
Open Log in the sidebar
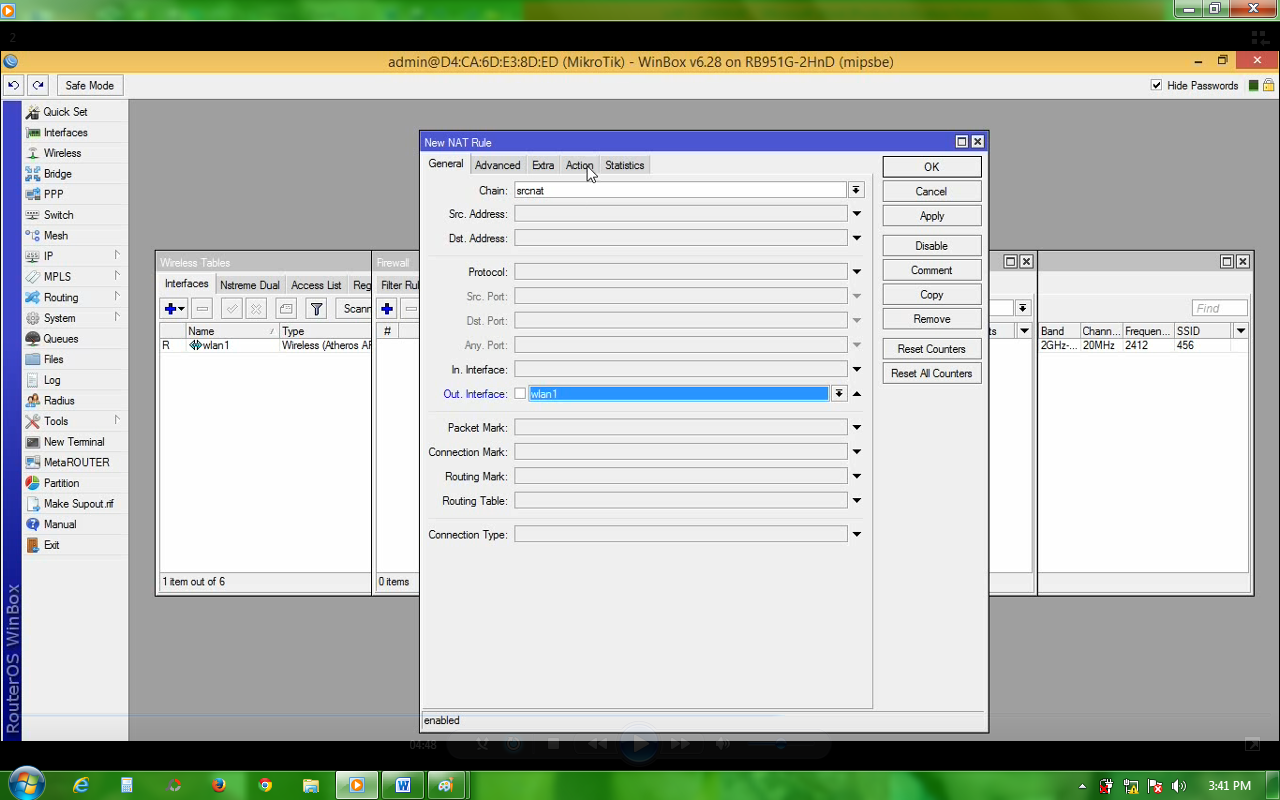[52, 380]
